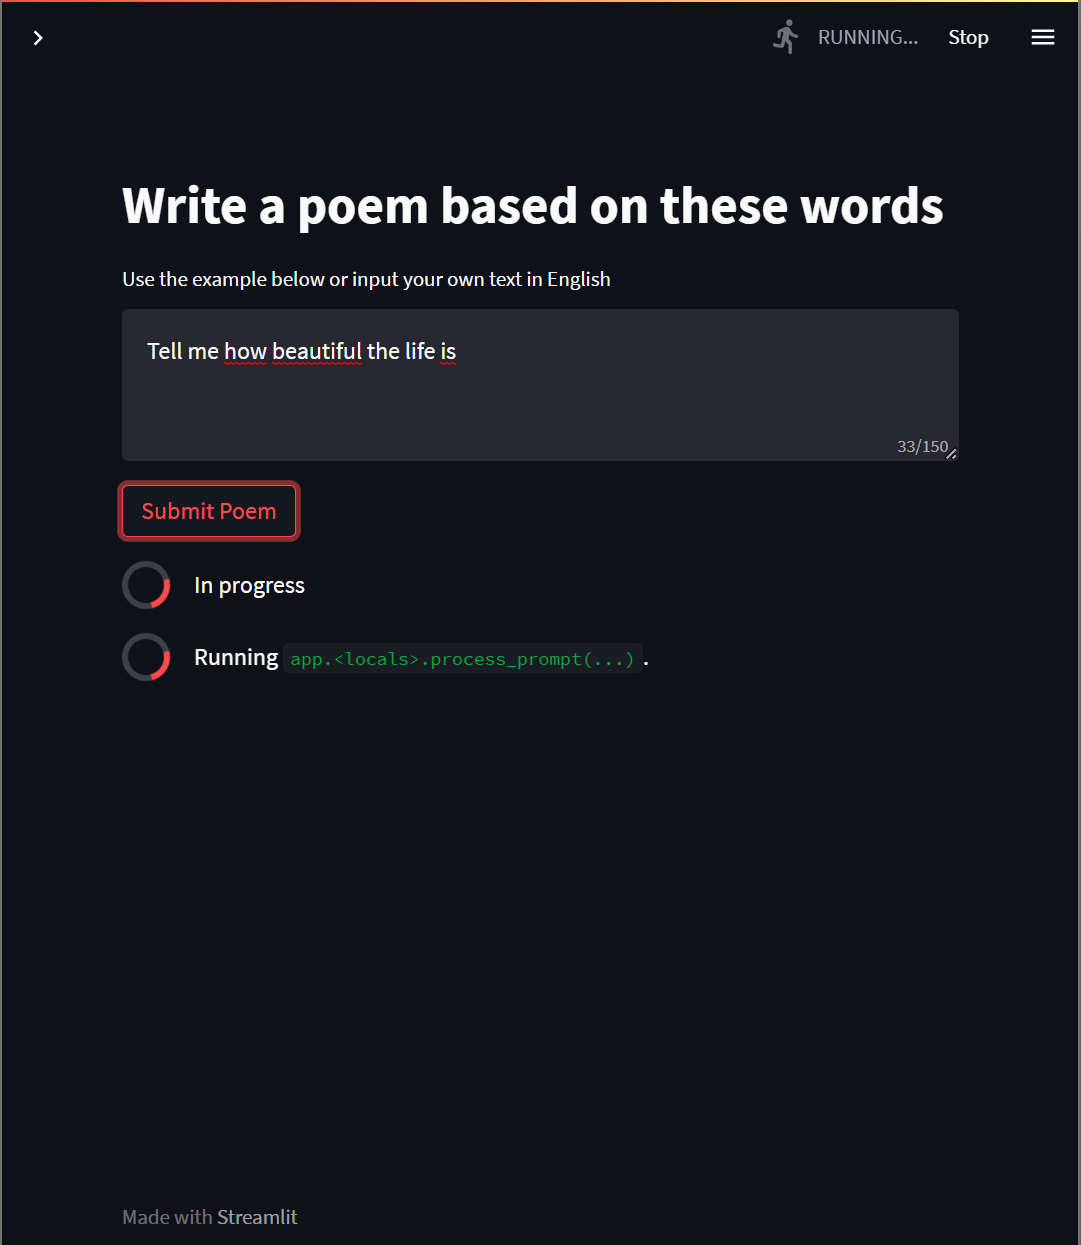The image size is (1081, 1245).
Task: Open the hamburger main menu
Action: (1043, 37)
